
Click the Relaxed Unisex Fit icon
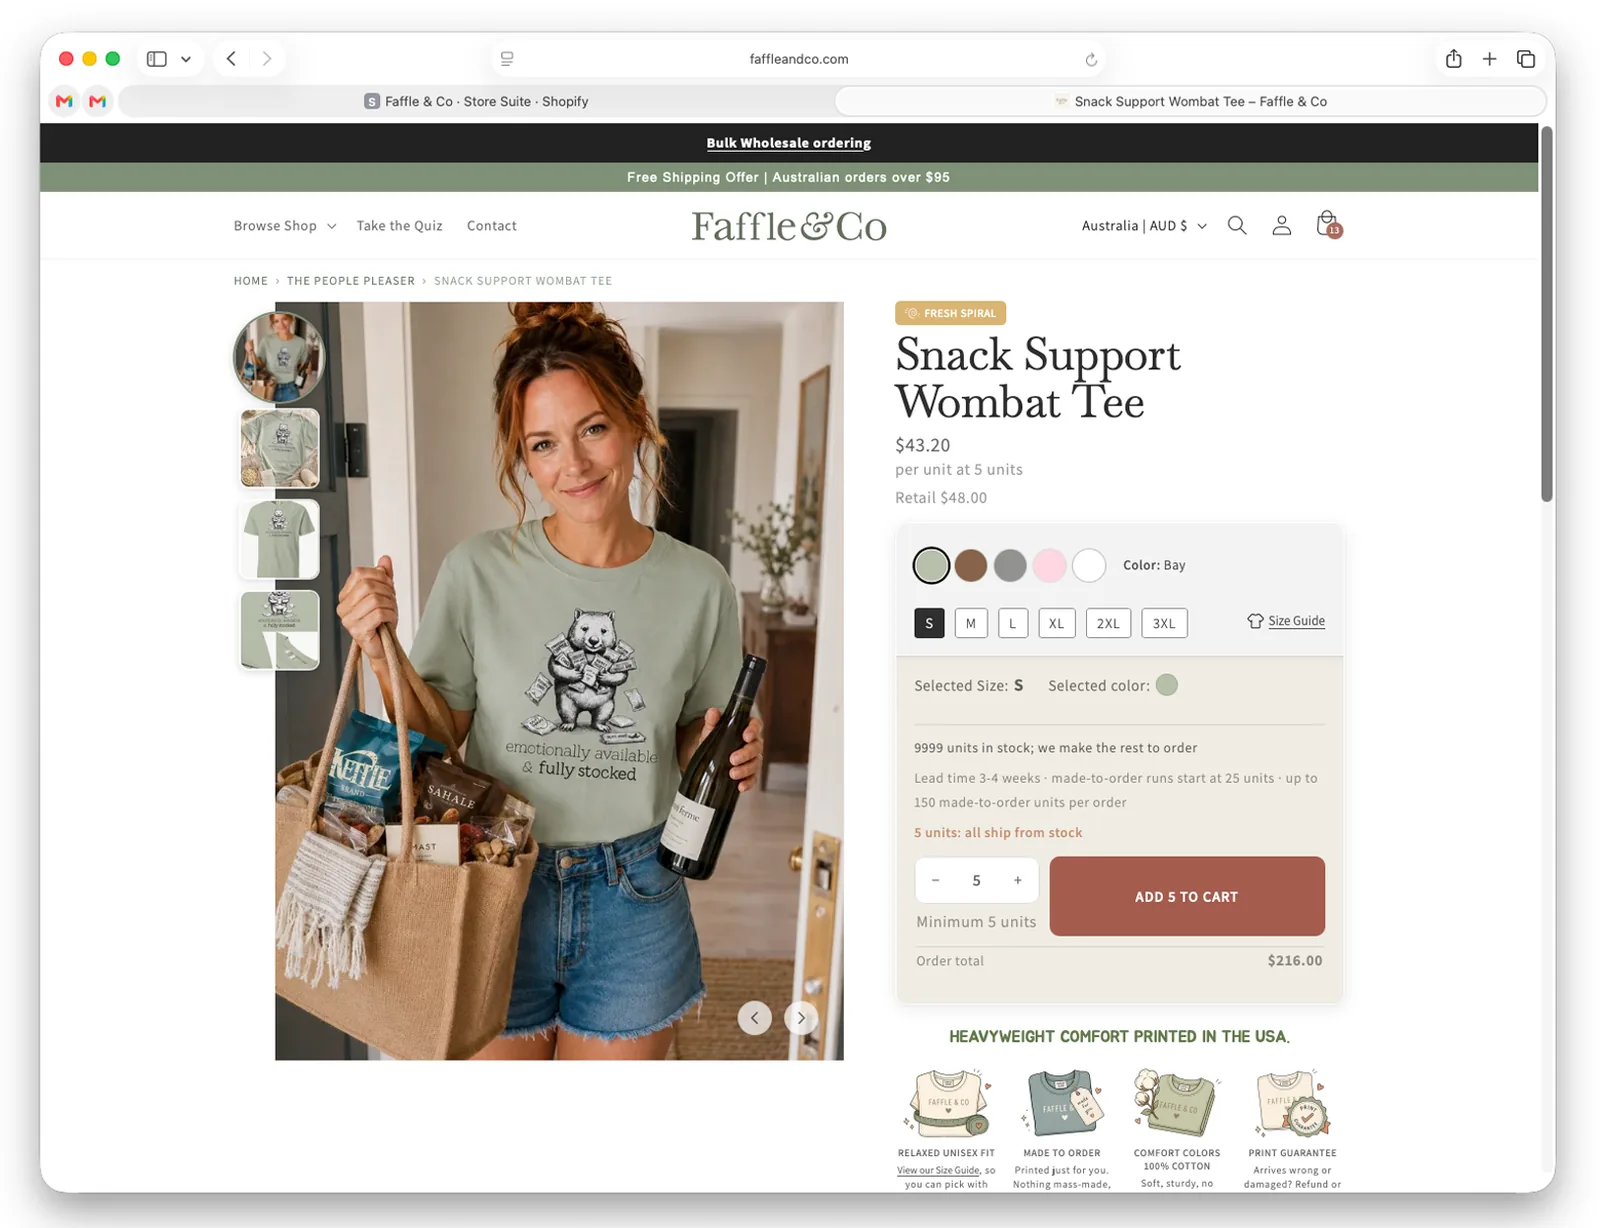pos(946,1103)
